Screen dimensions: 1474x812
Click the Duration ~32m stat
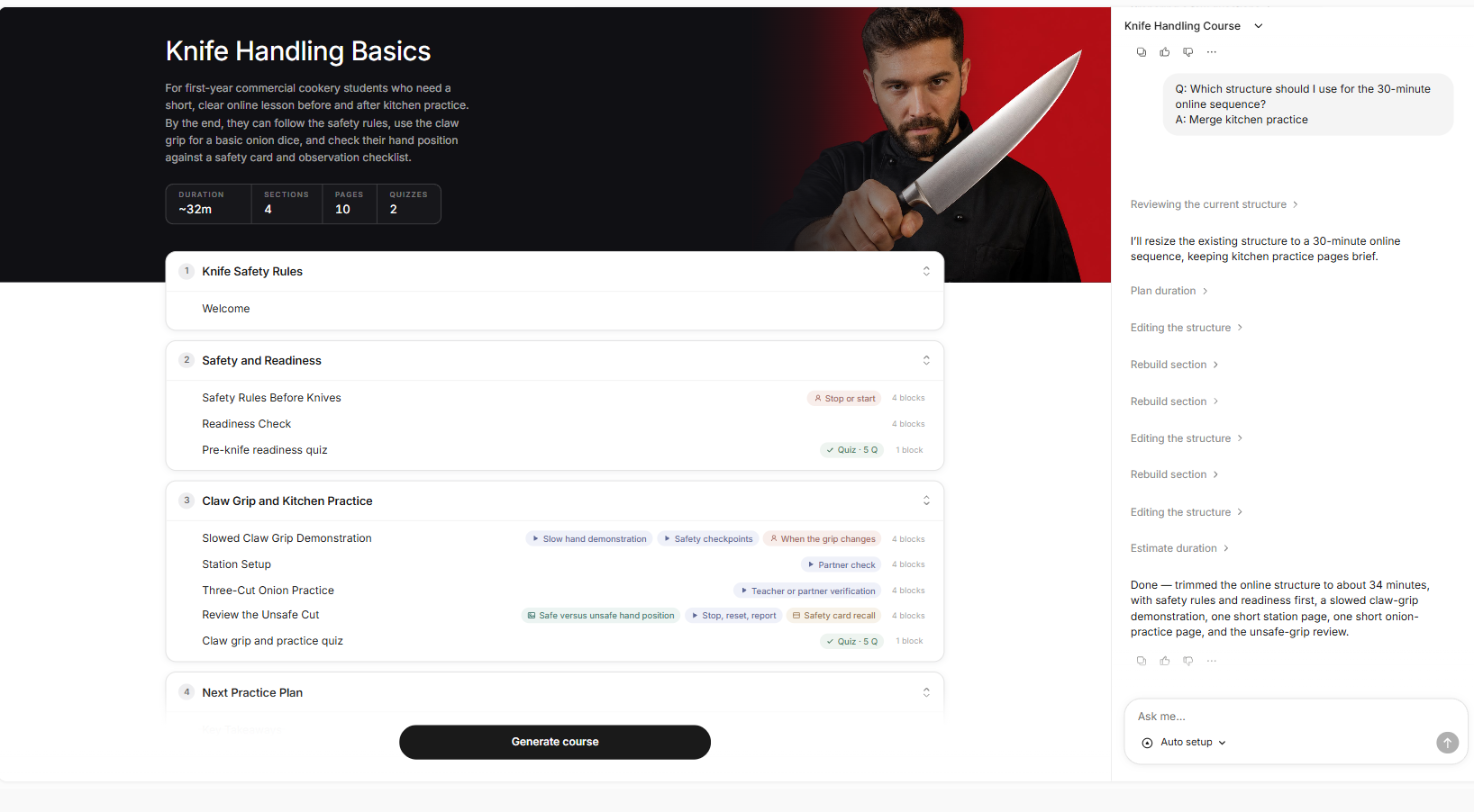(x=208, y=203)
